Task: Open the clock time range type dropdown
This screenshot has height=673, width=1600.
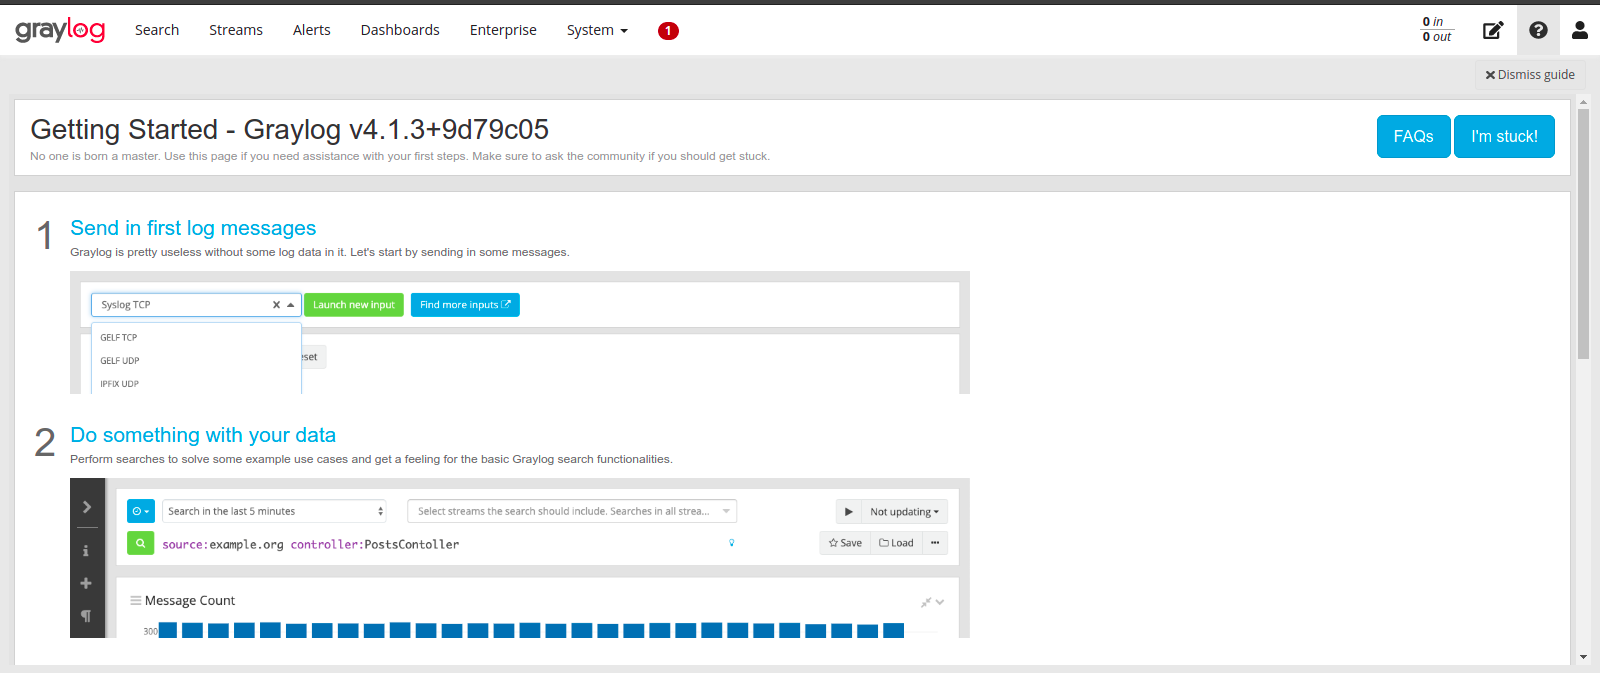Action: [x=141, y=511]
